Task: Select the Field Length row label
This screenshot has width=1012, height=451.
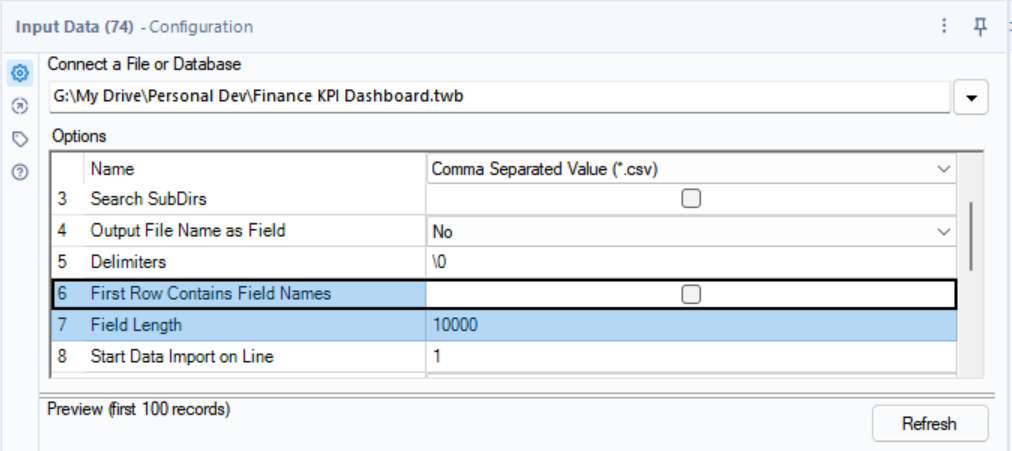Action: [136, 325]
